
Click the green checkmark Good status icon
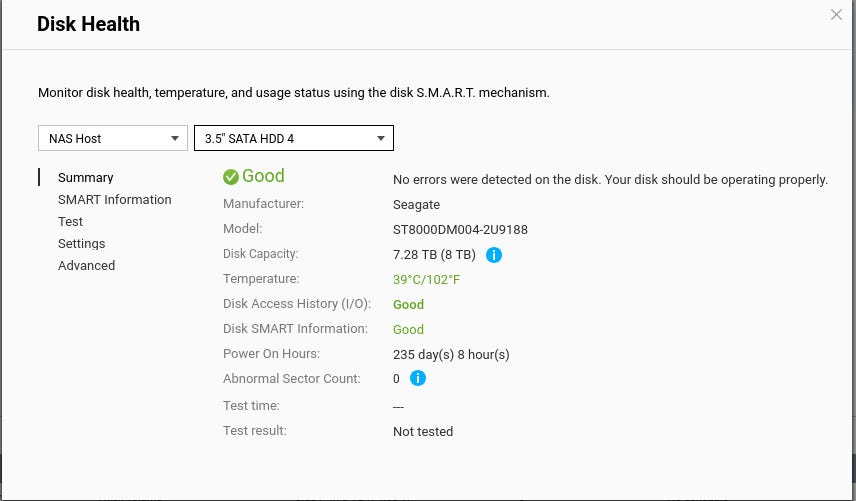[231, 177]
